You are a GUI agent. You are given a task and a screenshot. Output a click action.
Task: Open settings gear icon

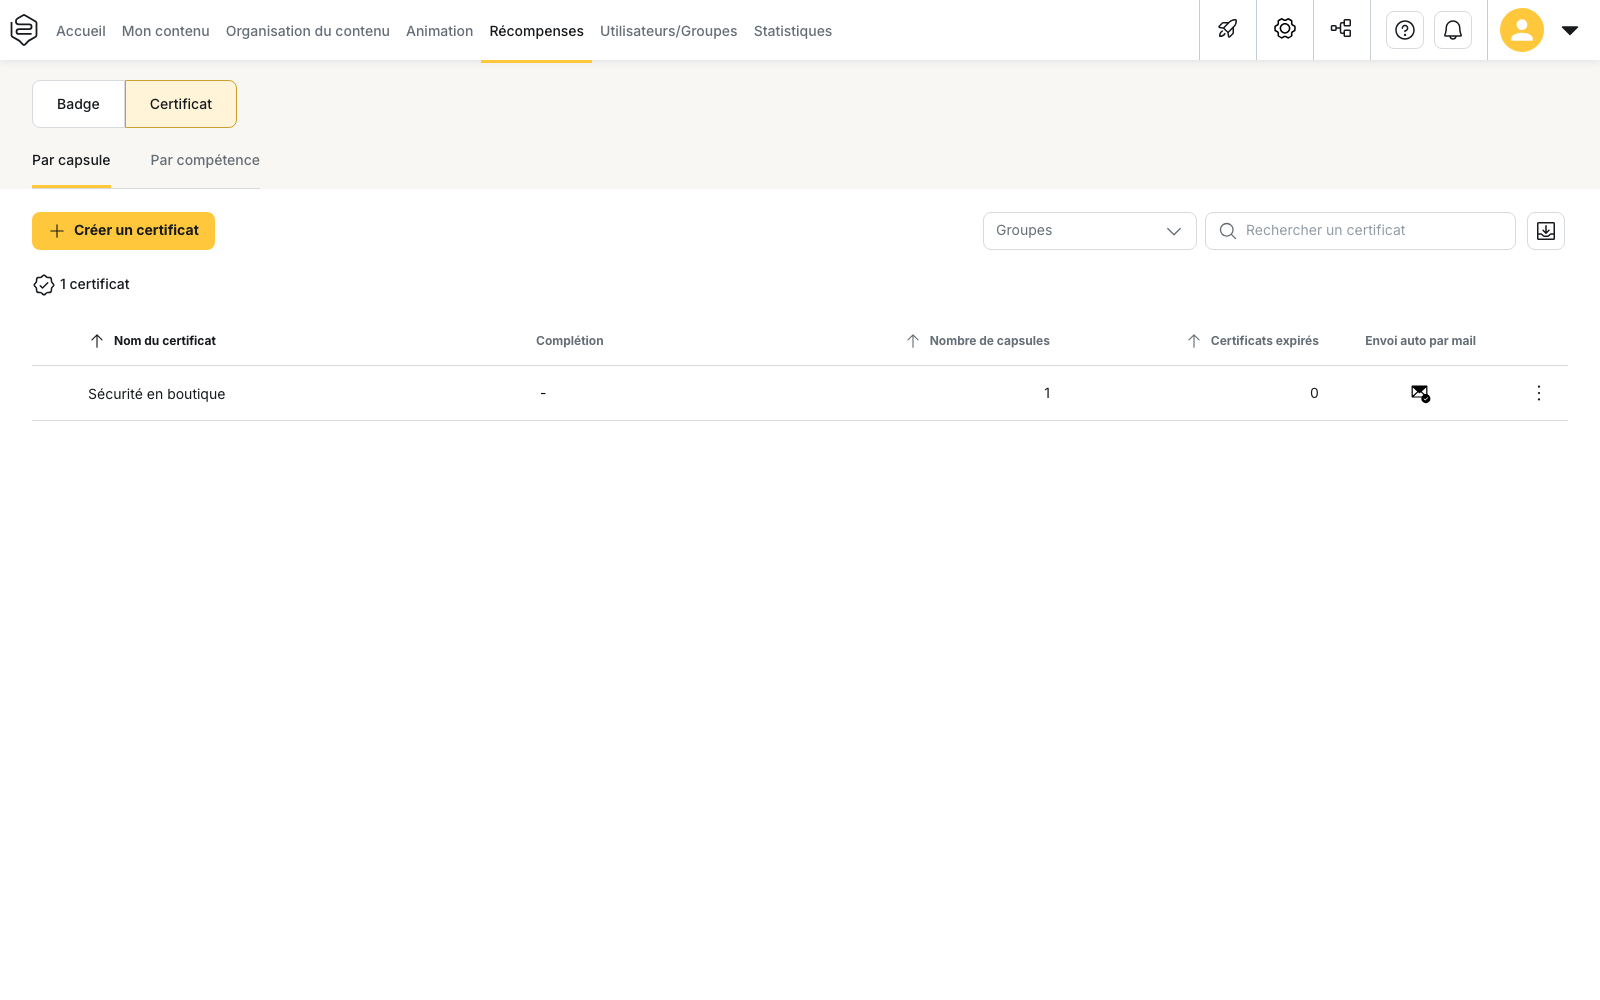(1285, 29)
